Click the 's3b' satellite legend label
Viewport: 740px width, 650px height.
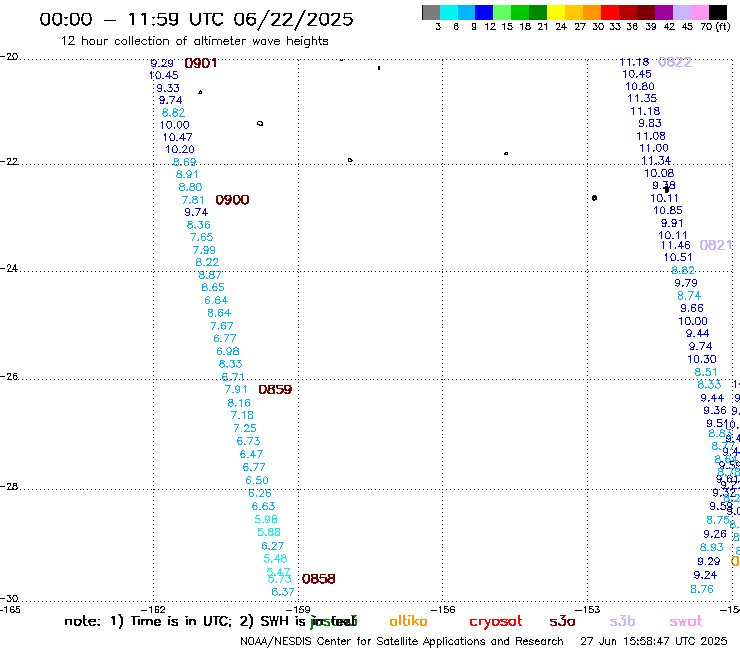622,621
